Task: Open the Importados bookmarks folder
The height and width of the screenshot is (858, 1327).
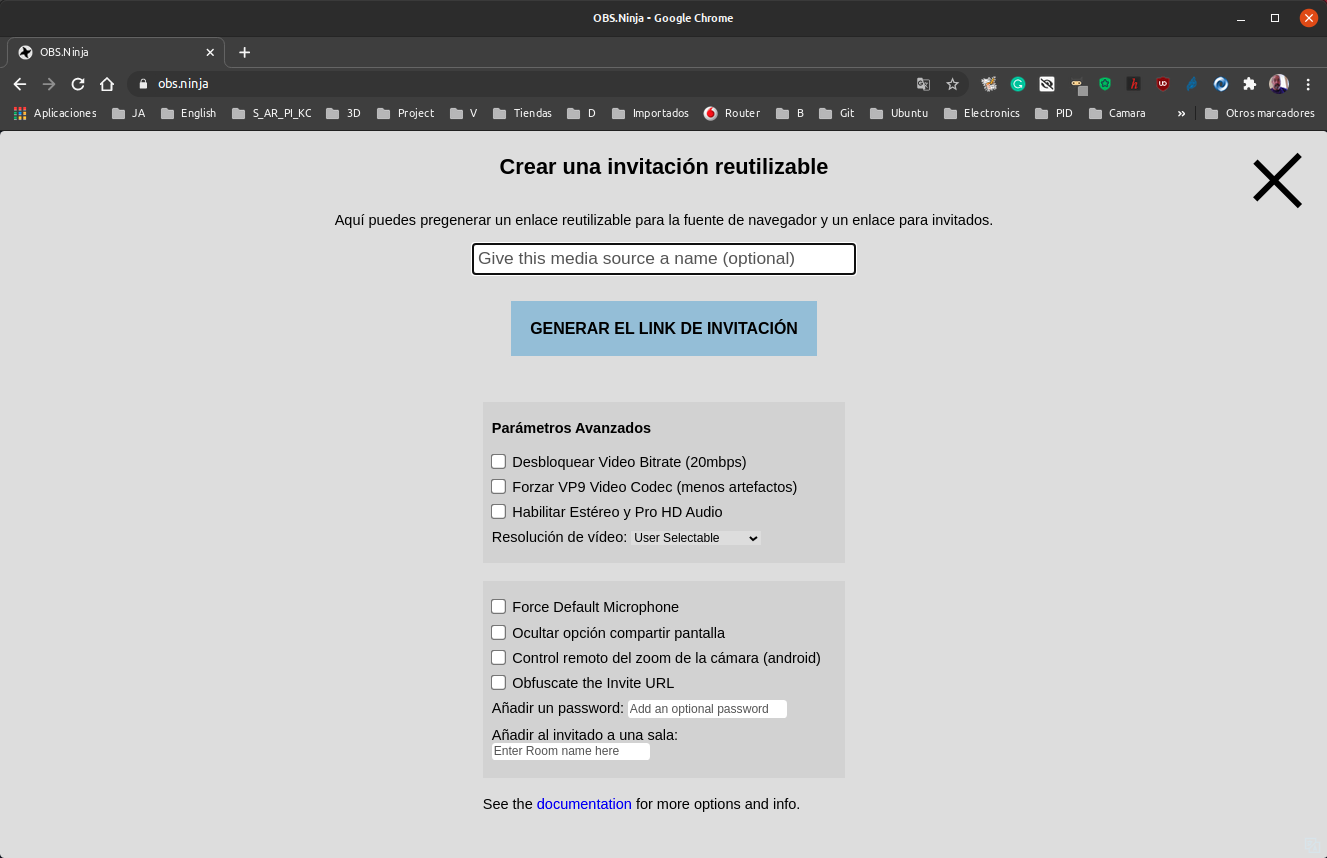Action: coord(650,113)
